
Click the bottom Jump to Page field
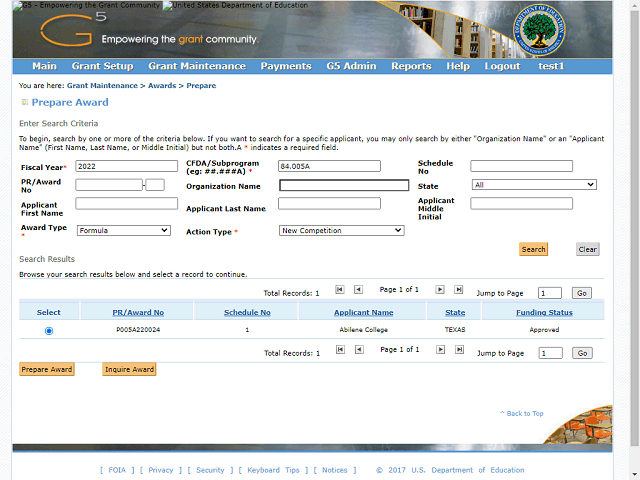click(551, 353)
